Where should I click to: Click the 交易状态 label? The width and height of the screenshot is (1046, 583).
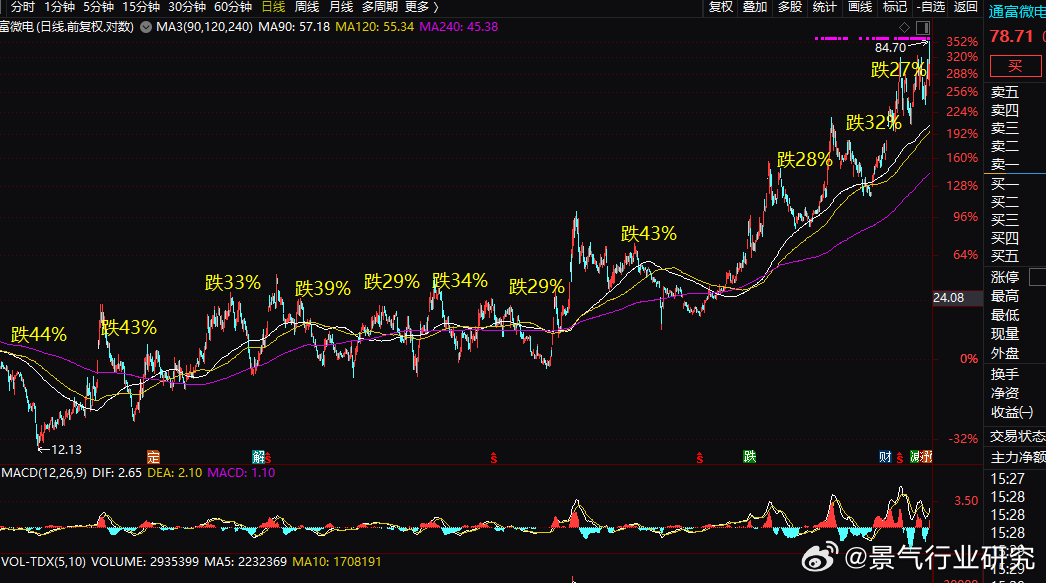click(x=1017, y=436)
